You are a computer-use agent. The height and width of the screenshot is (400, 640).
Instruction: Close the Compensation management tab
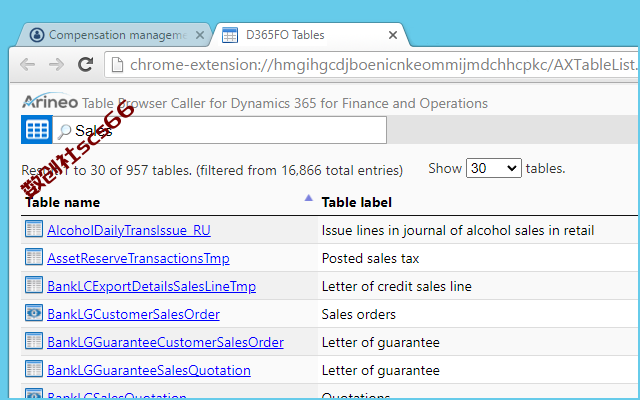pos(200,36)
